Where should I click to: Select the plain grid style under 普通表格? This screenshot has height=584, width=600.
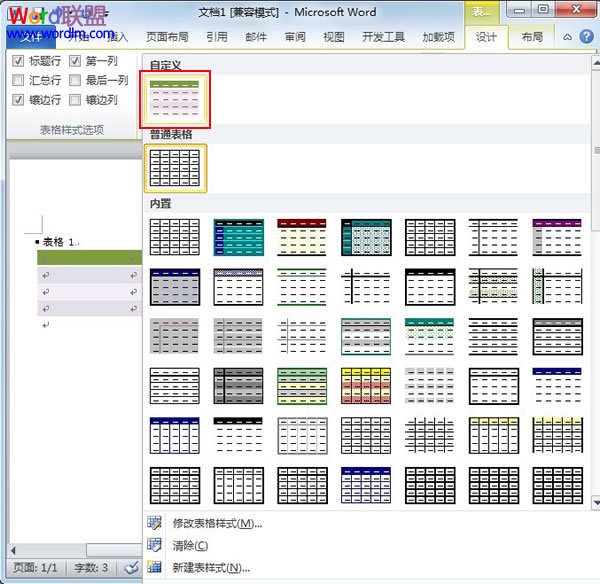175,168
